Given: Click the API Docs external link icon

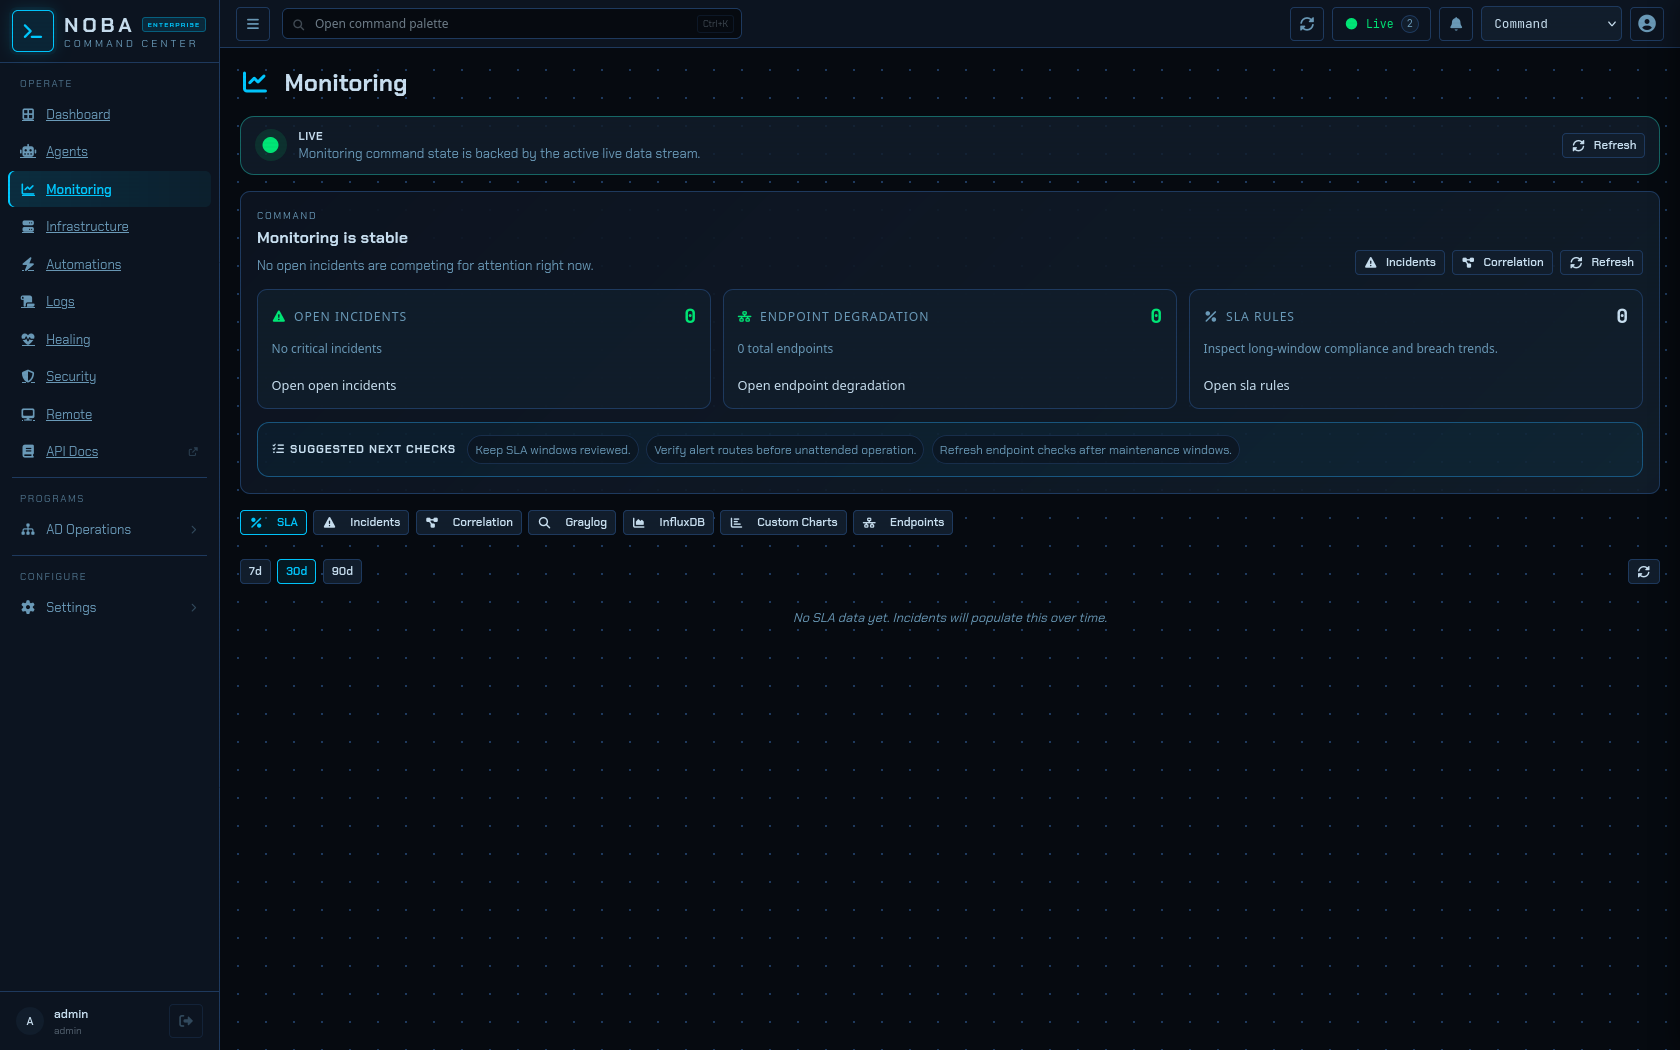Looking at the screenshot, I should [193, 452].
